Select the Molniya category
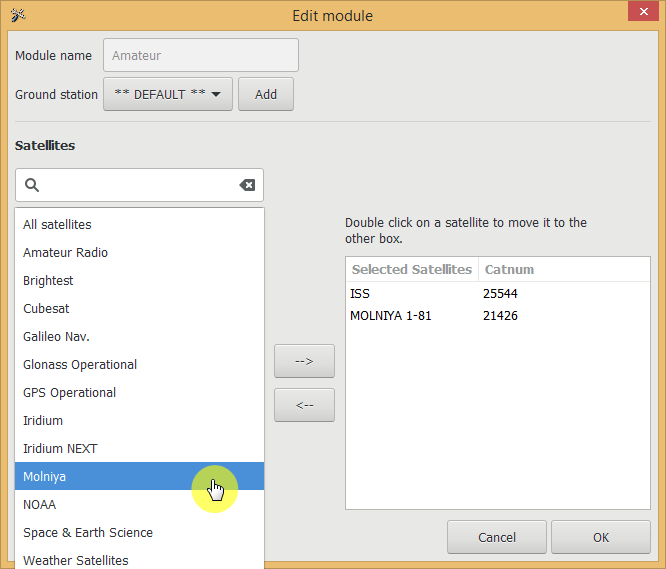 (x=45, y=477)
